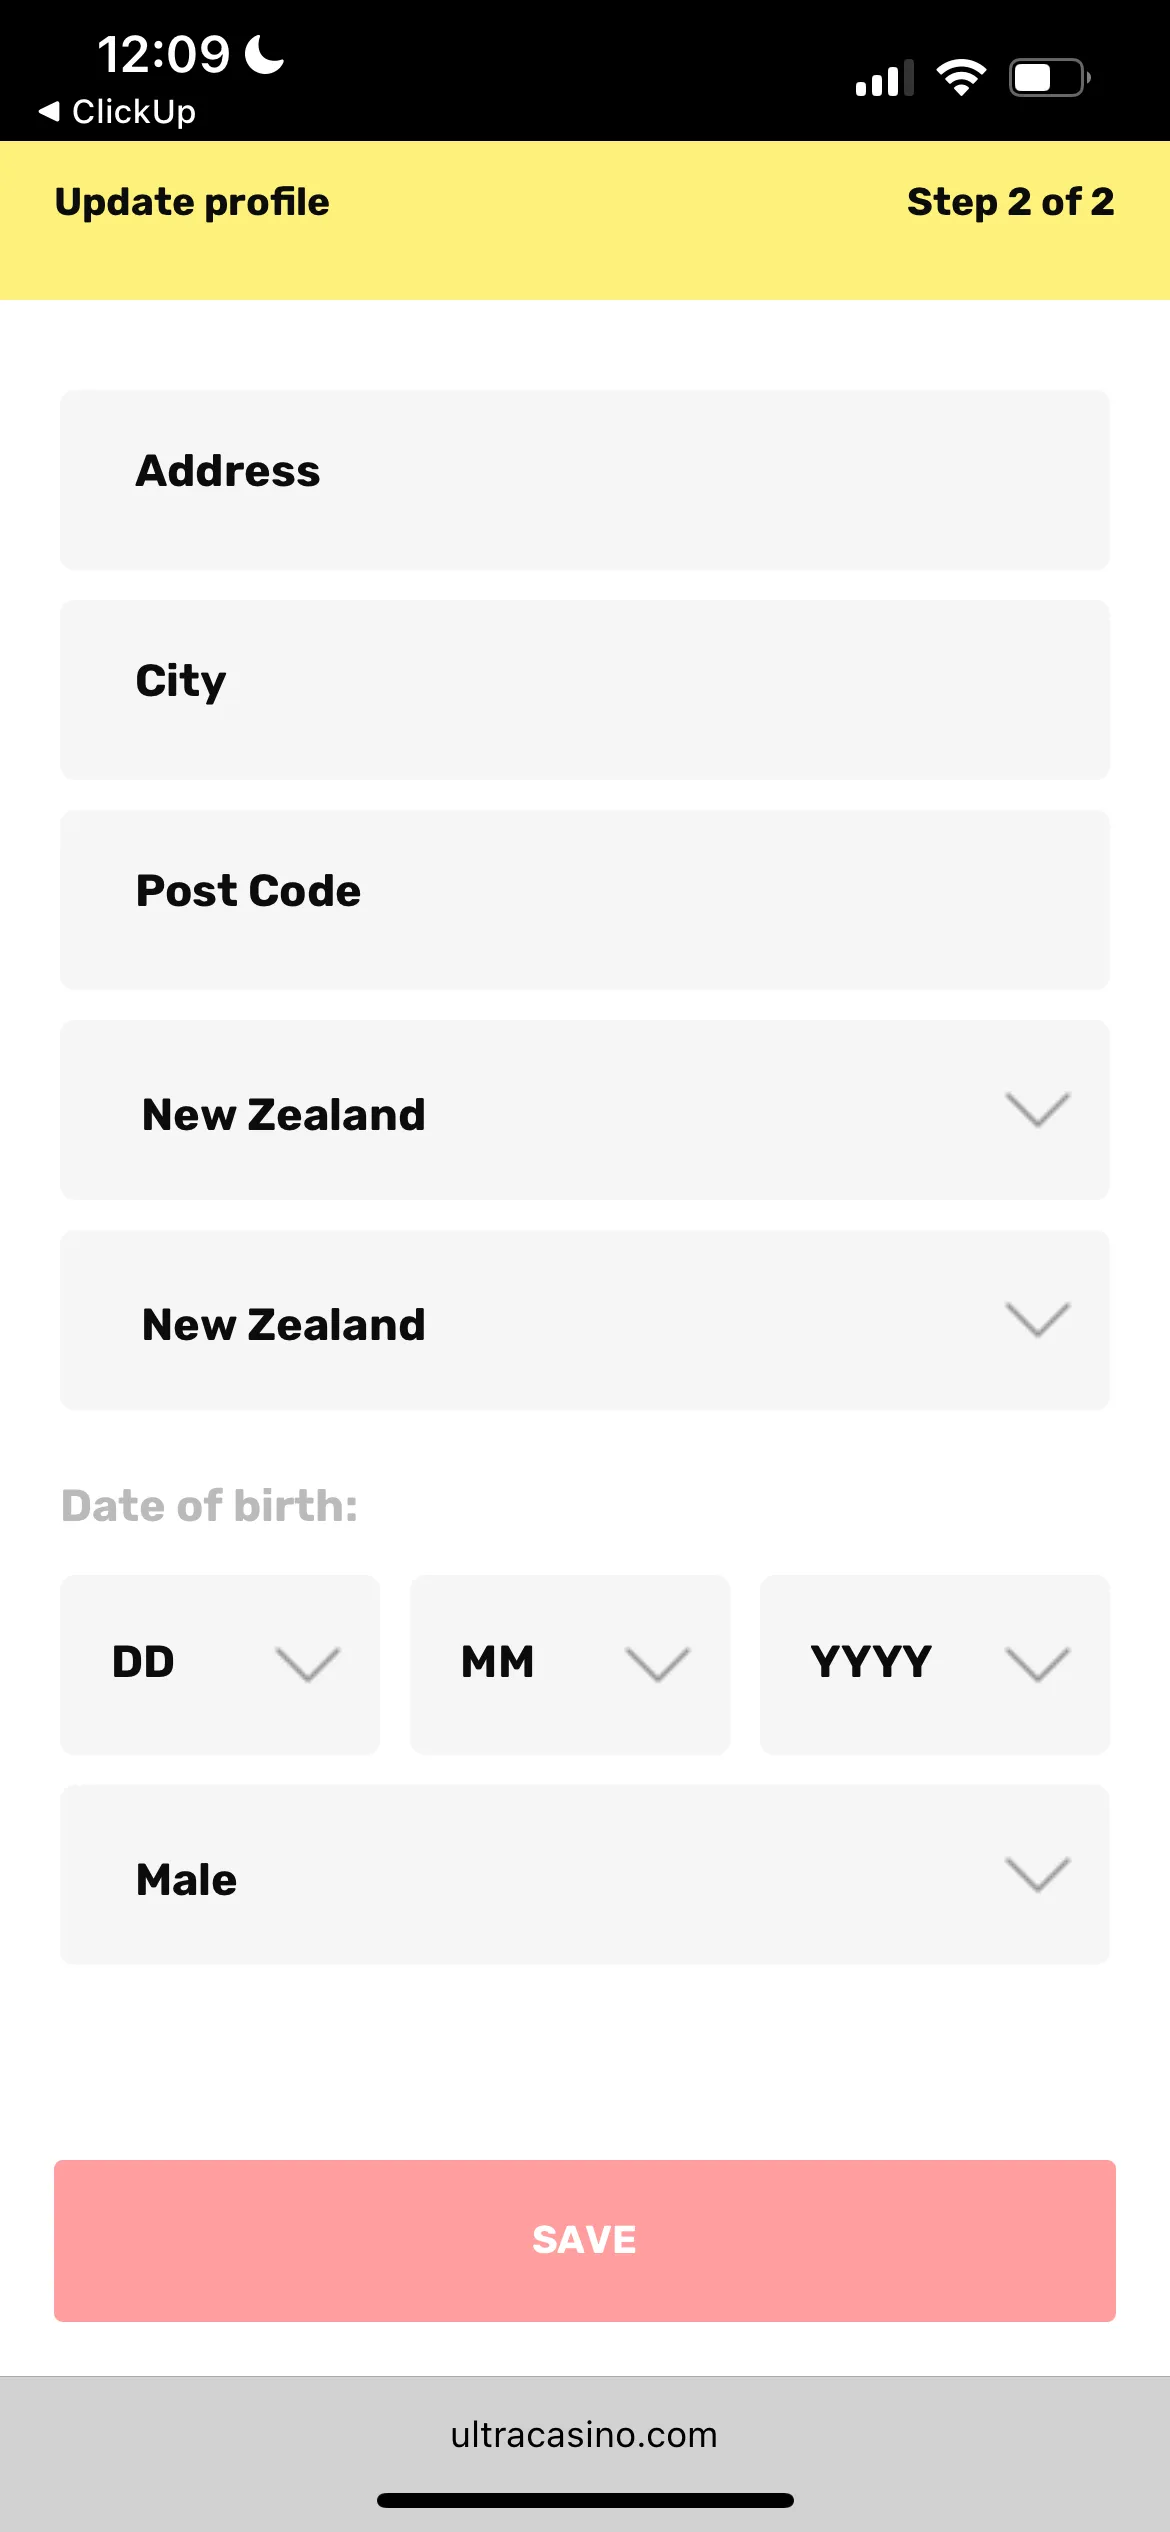
Task: Open the MM month dropdown
Action: [570, 1664]
